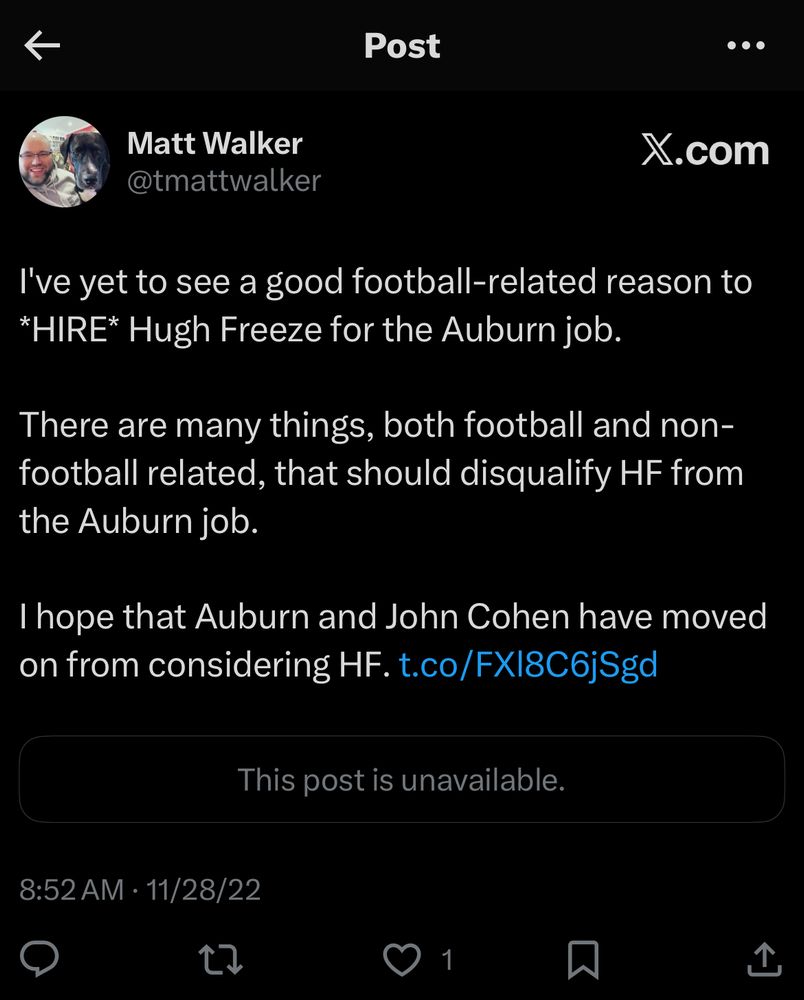
Task: Open the three-dot more options menu
Action: click(x=746, y=46)
